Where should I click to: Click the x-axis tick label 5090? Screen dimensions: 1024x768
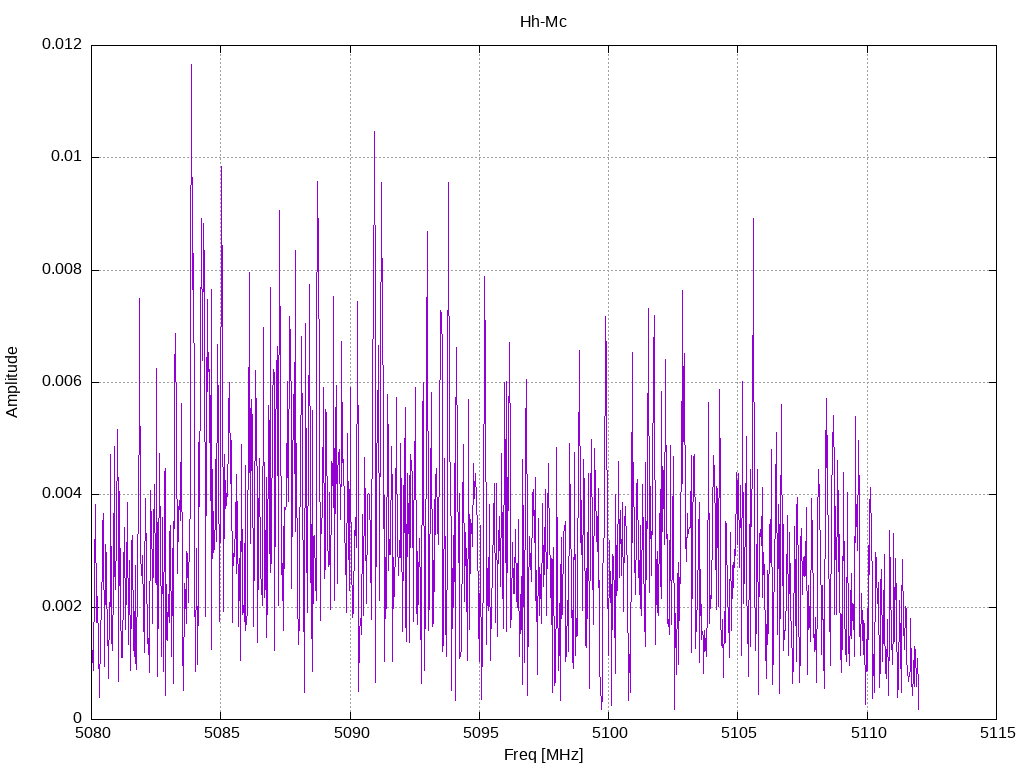click(351, 733)
